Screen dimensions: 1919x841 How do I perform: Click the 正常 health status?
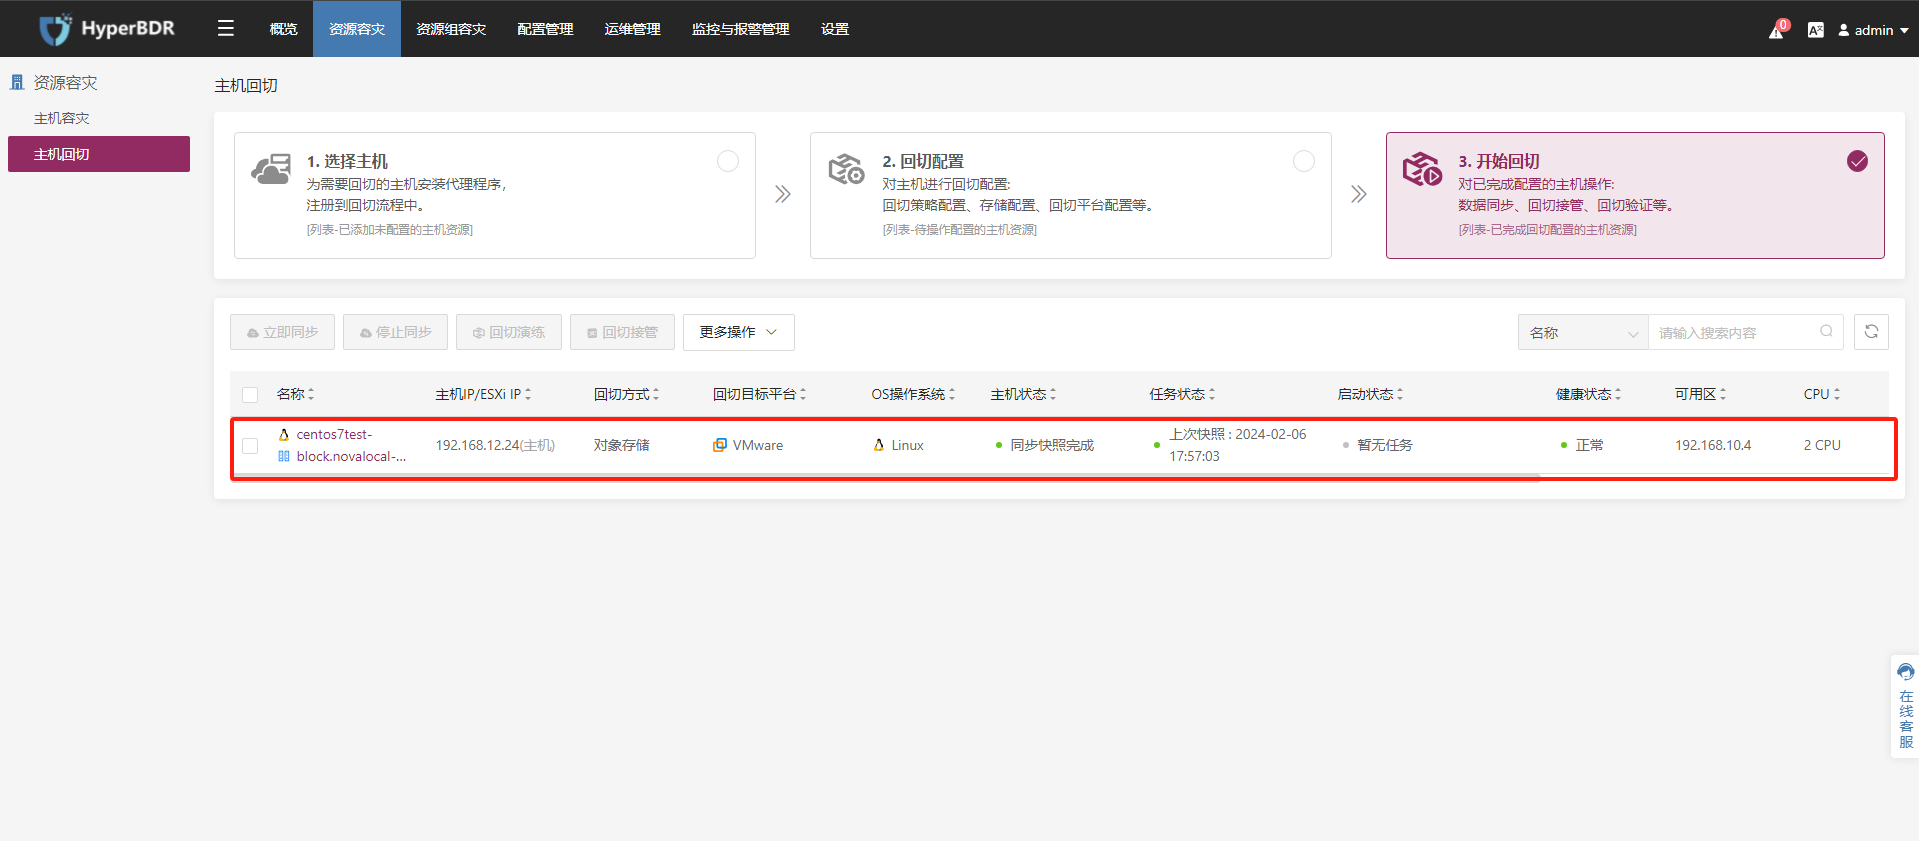pyautogui.click(x=1589, y=446)
